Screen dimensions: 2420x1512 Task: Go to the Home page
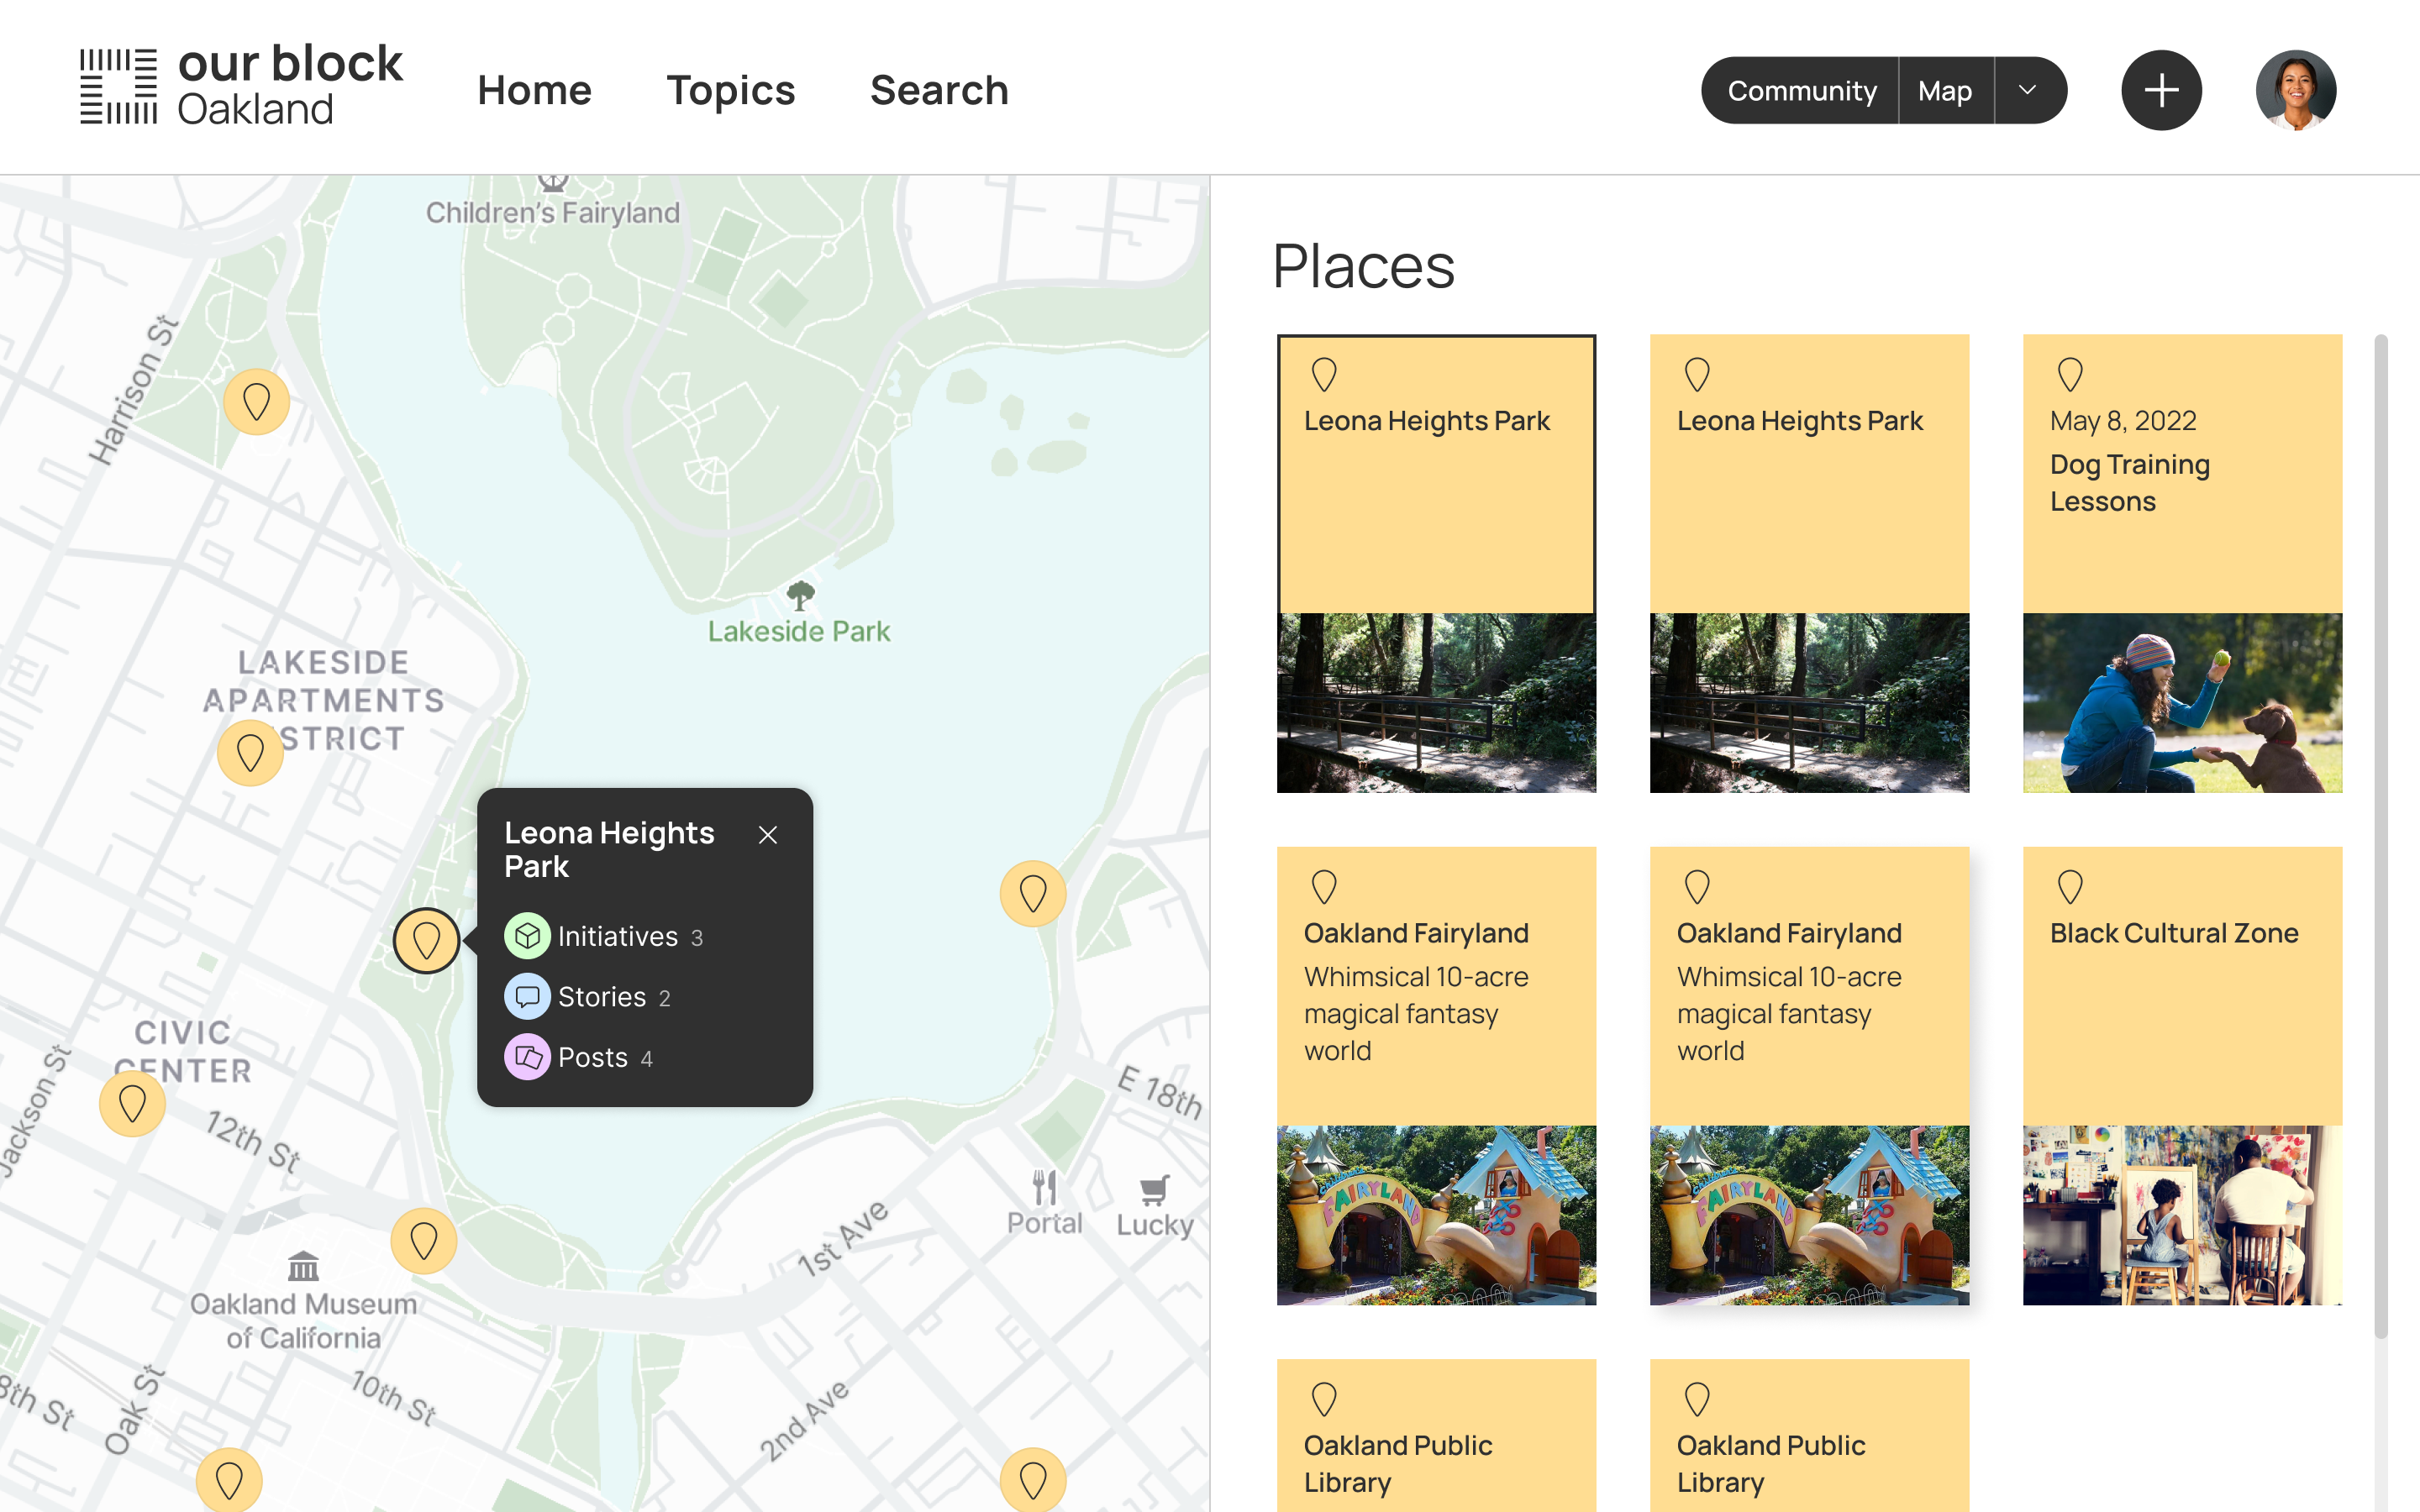click(x=534, y=90)
